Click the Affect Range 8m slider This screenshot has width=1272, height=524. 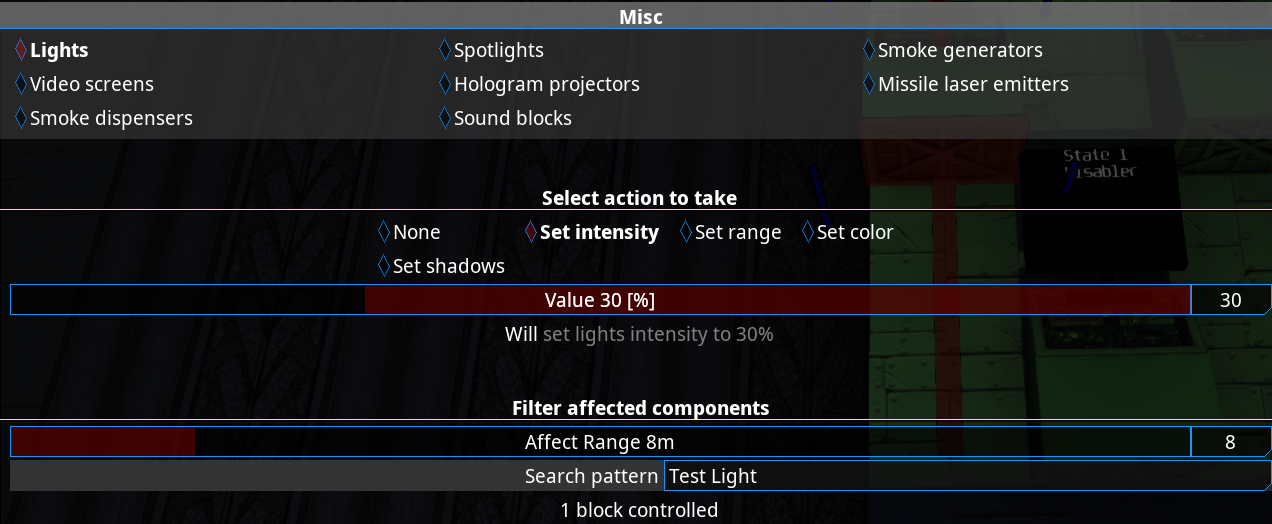(x=600, y=442)
